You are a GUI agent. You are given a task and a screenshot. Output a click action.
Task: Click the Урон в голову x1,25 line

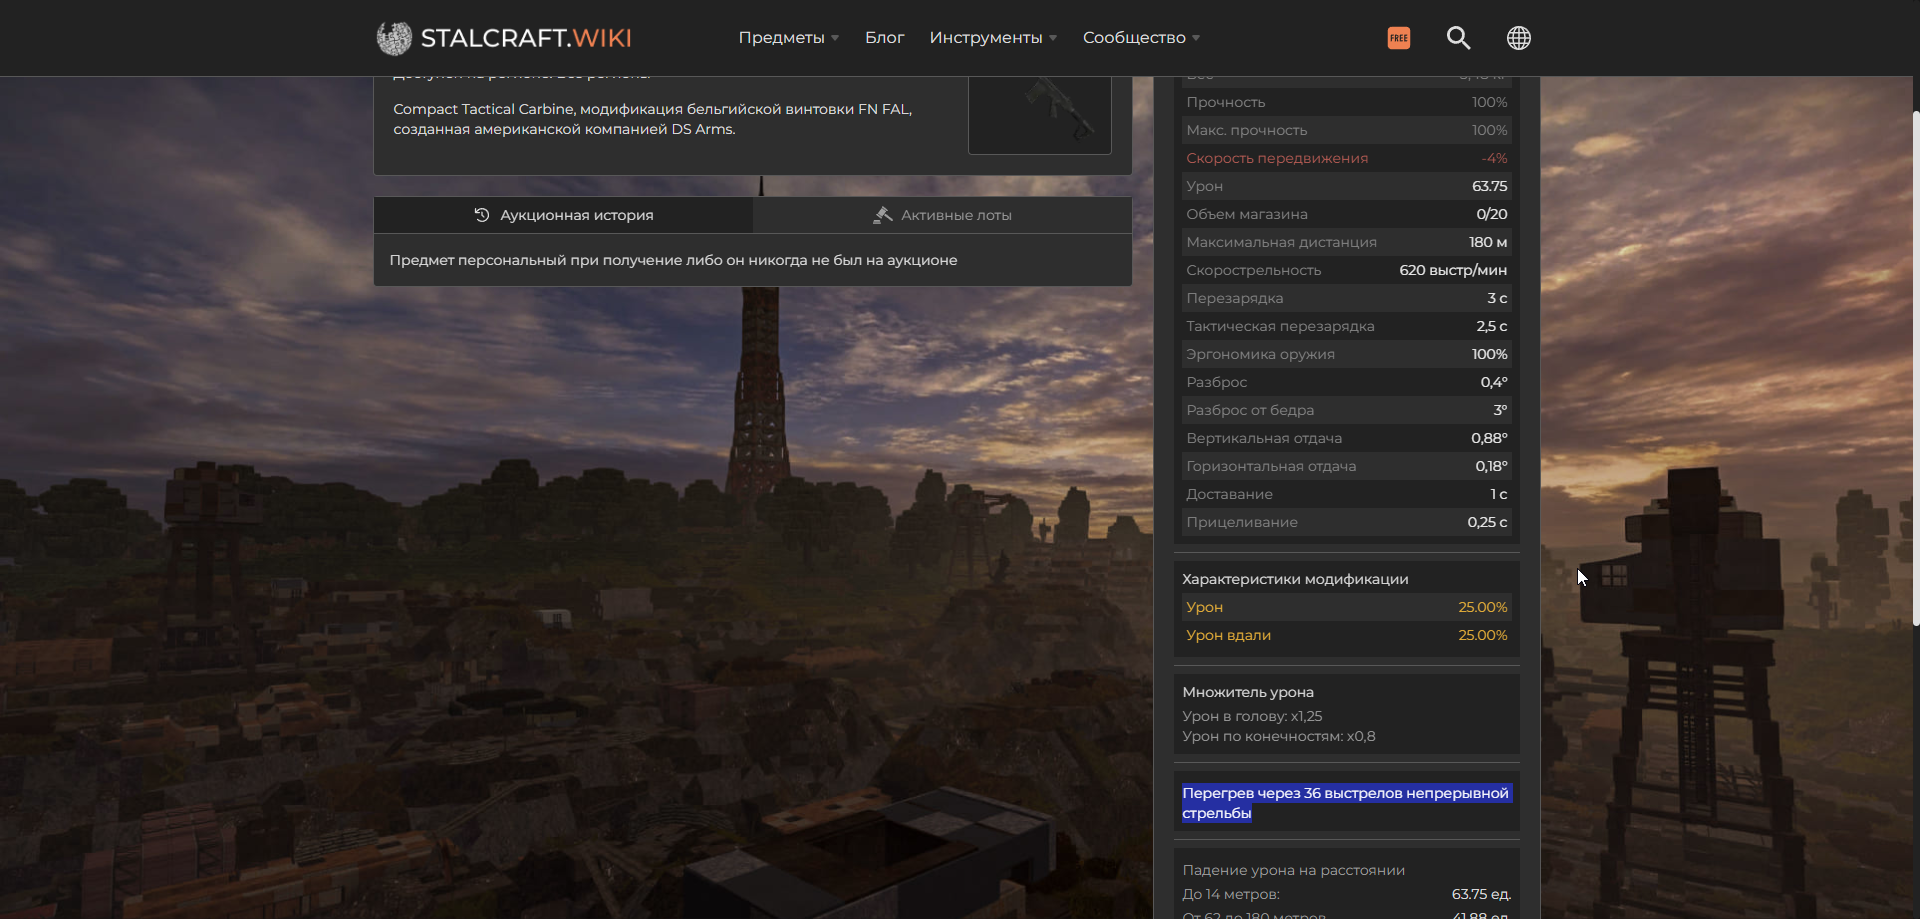pyautogui.click(x=1252, y=716)
